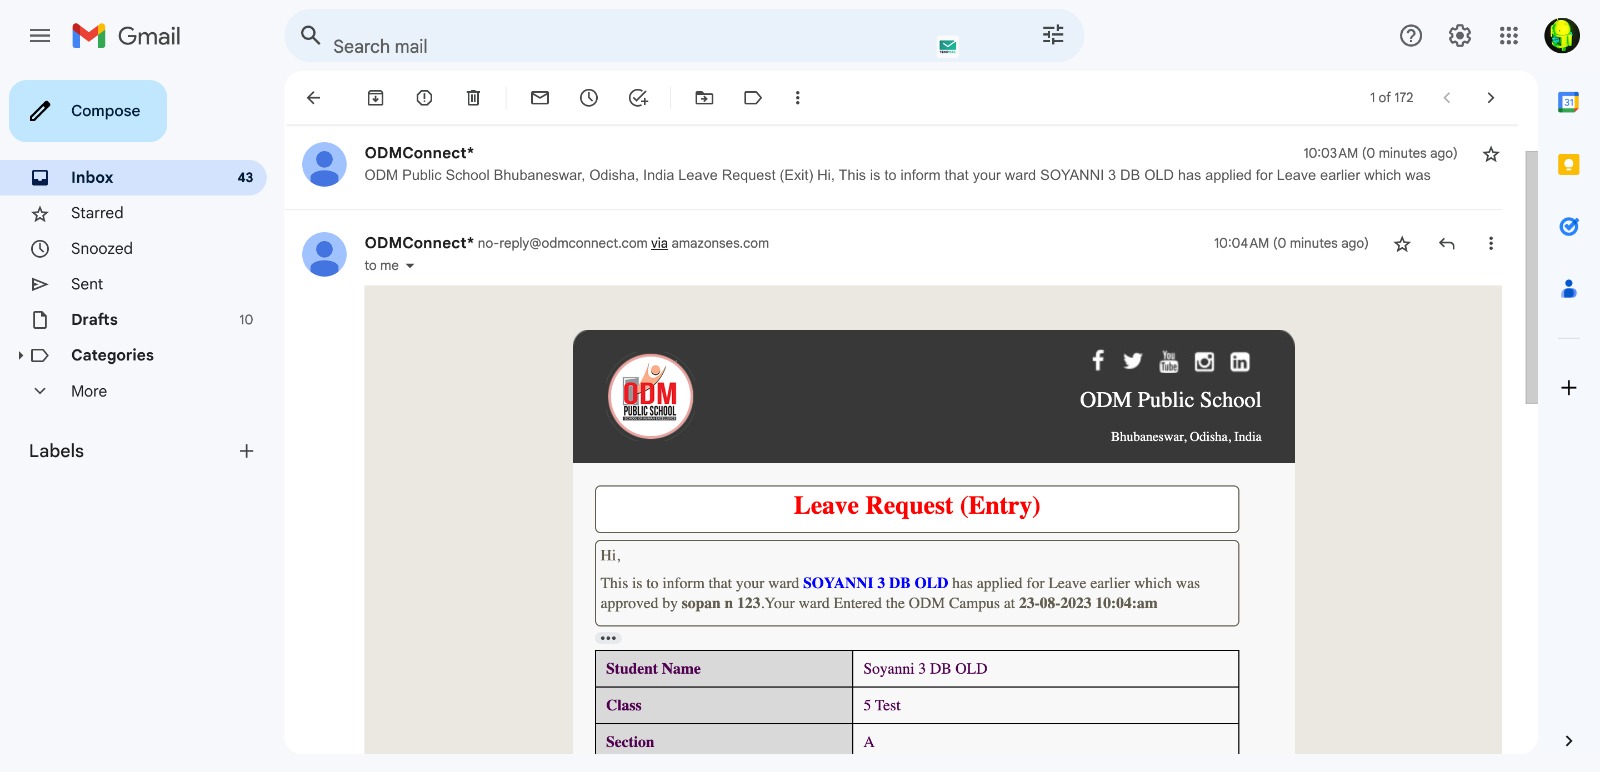Star the 10:03 AM ODMConnect message

pos(1490,154)
